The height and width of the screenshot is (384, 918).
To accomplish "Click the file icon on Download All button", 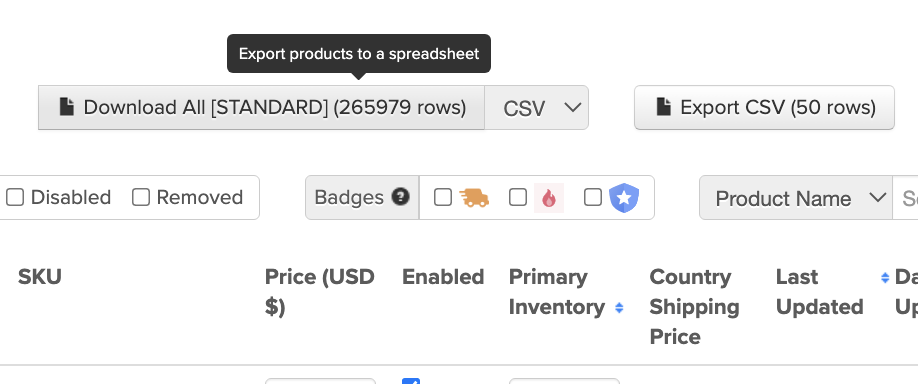I will pos(67,107).
